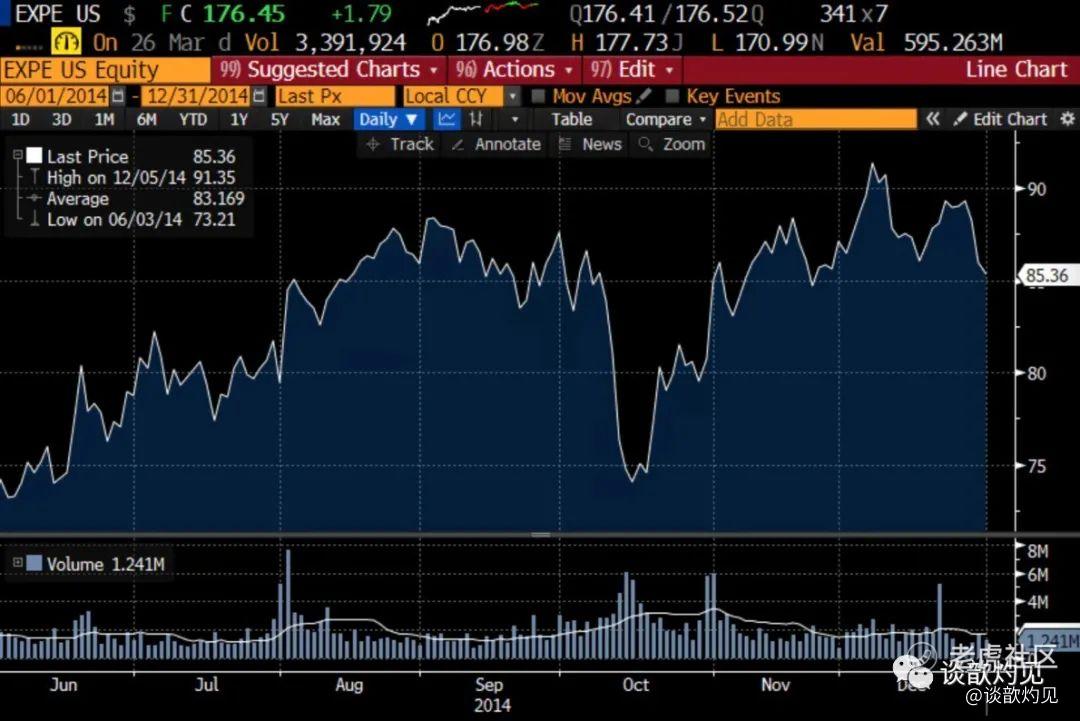Select the 1D range tab
This screenshot has width=1080, height=721.
click(x=21, y=119)
